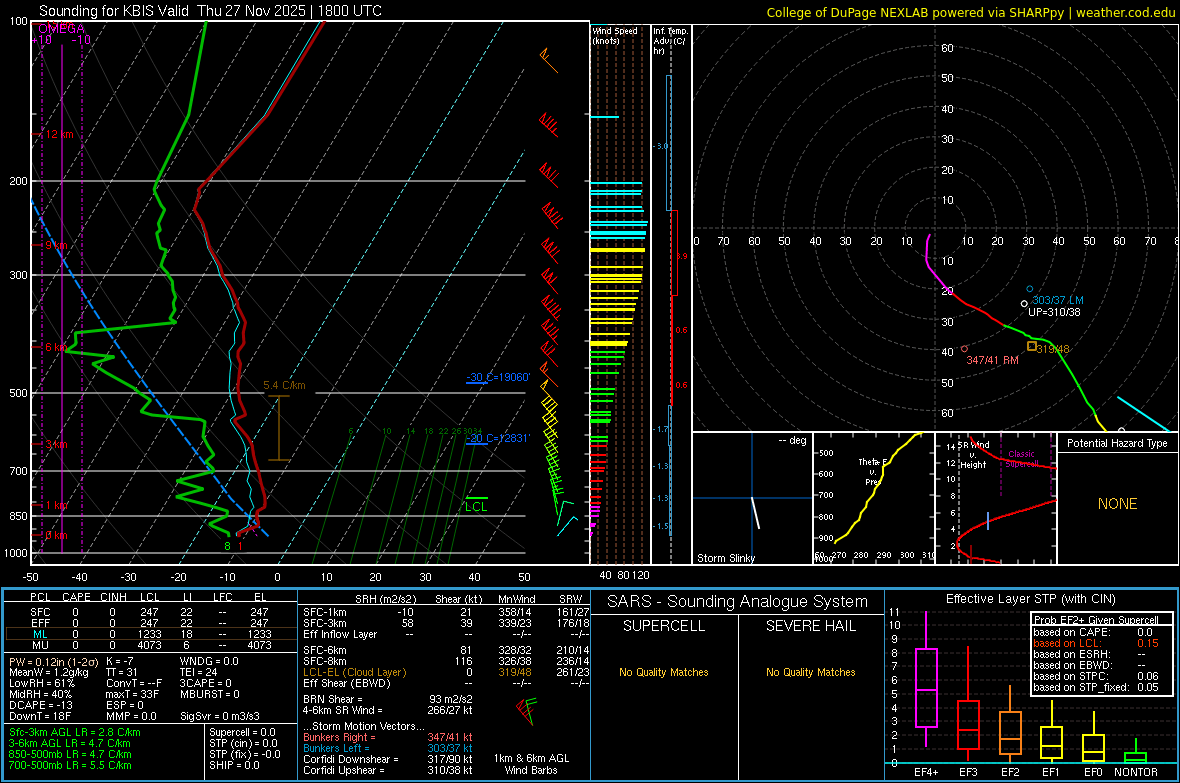
Task: Click the maxT = 33F value
Action: click(132, 693)
